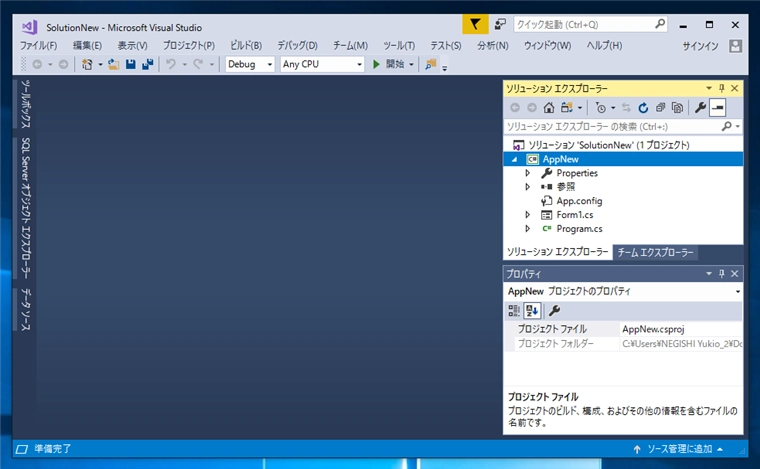Viewport: 760px width, 469px height.
Task: Expand the Form1.cs node
Action: coord(528,215)
